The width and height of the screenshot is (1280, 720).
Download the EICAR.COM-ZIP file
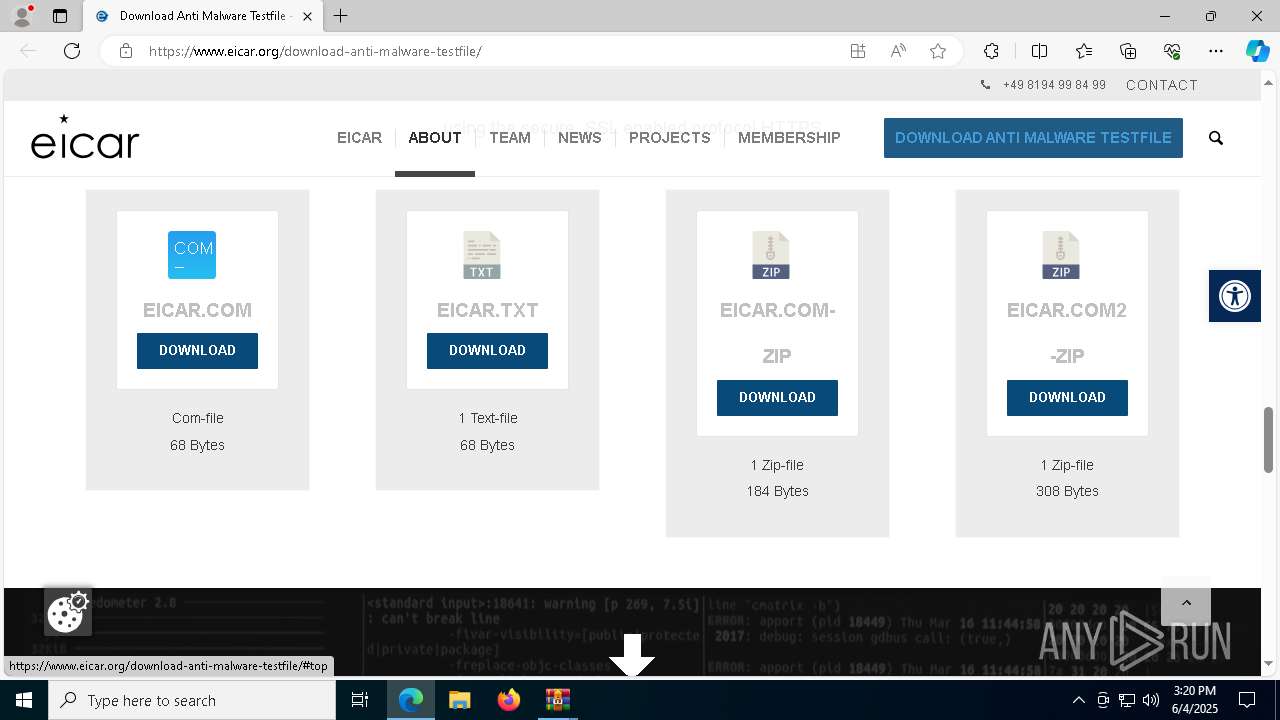(777, 397)
